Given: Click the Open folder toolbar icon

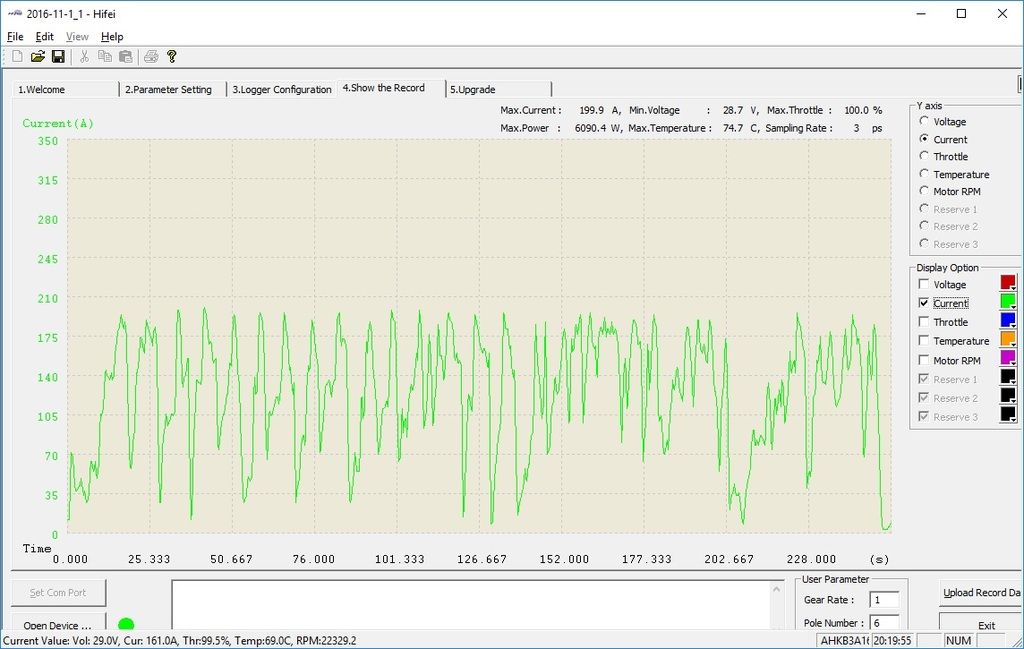Looking at the screenshot, I should (x=38, y=57).
